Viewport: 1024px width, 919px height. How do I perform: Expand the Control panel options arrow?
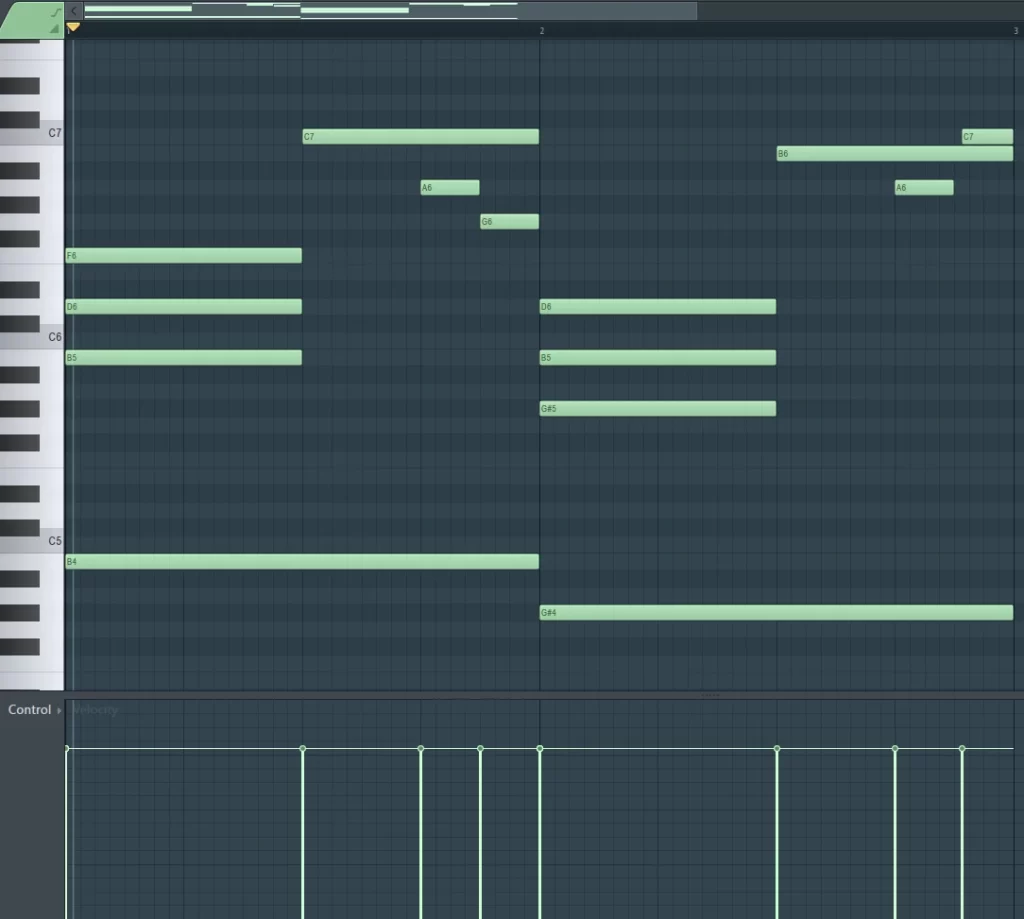(57, 709)
